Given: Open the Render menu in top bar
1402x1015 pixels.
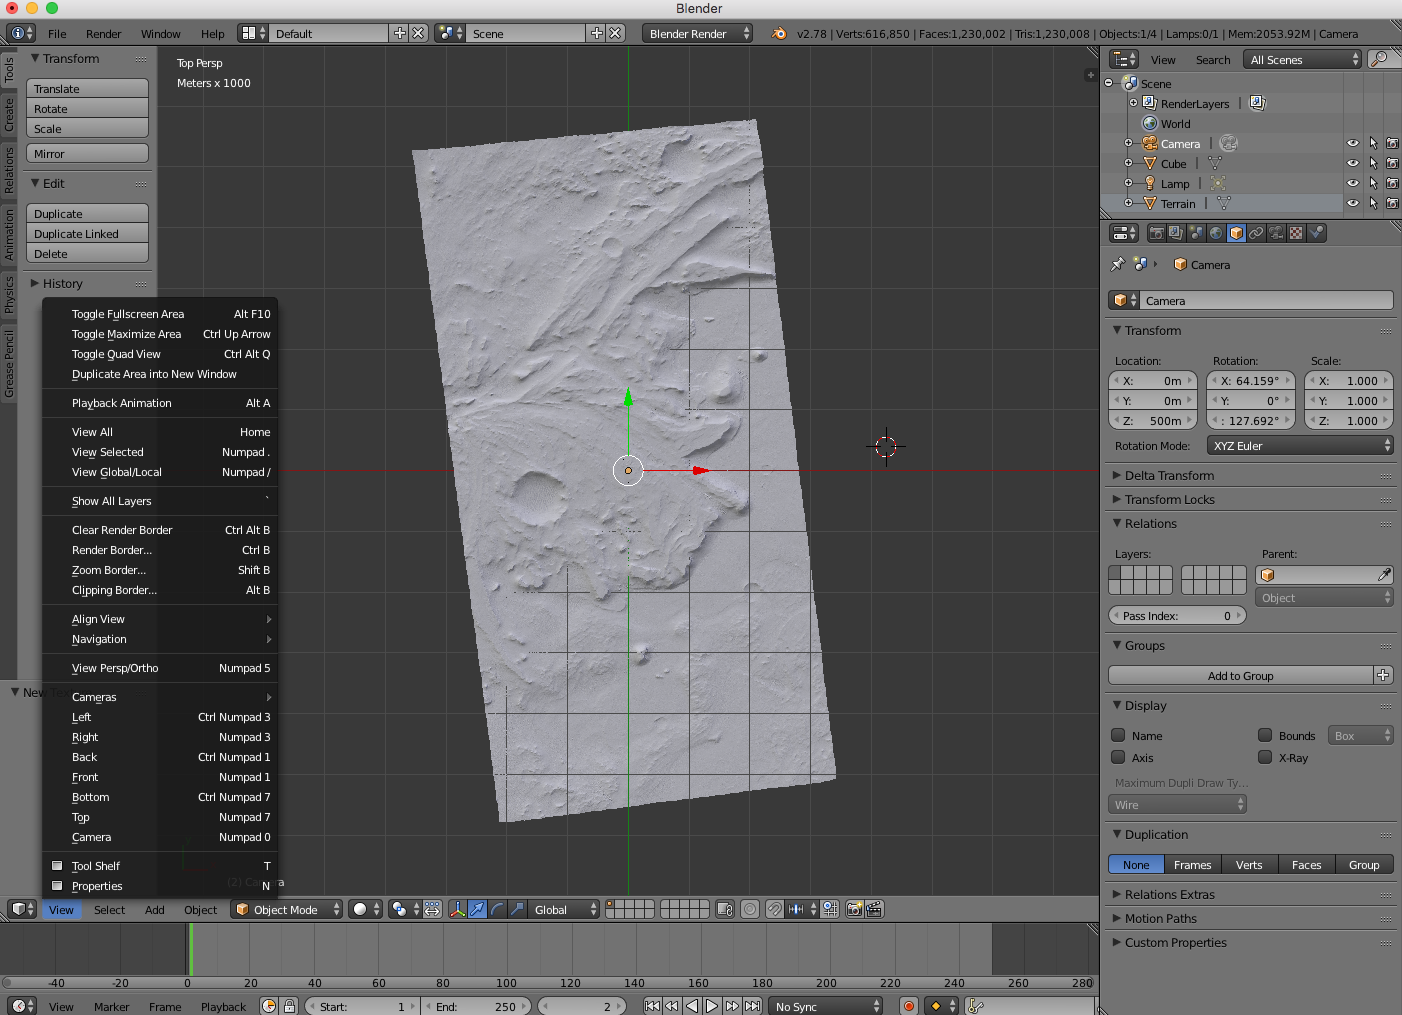Looking at the screenshot, I should click(x=103, y=33).
